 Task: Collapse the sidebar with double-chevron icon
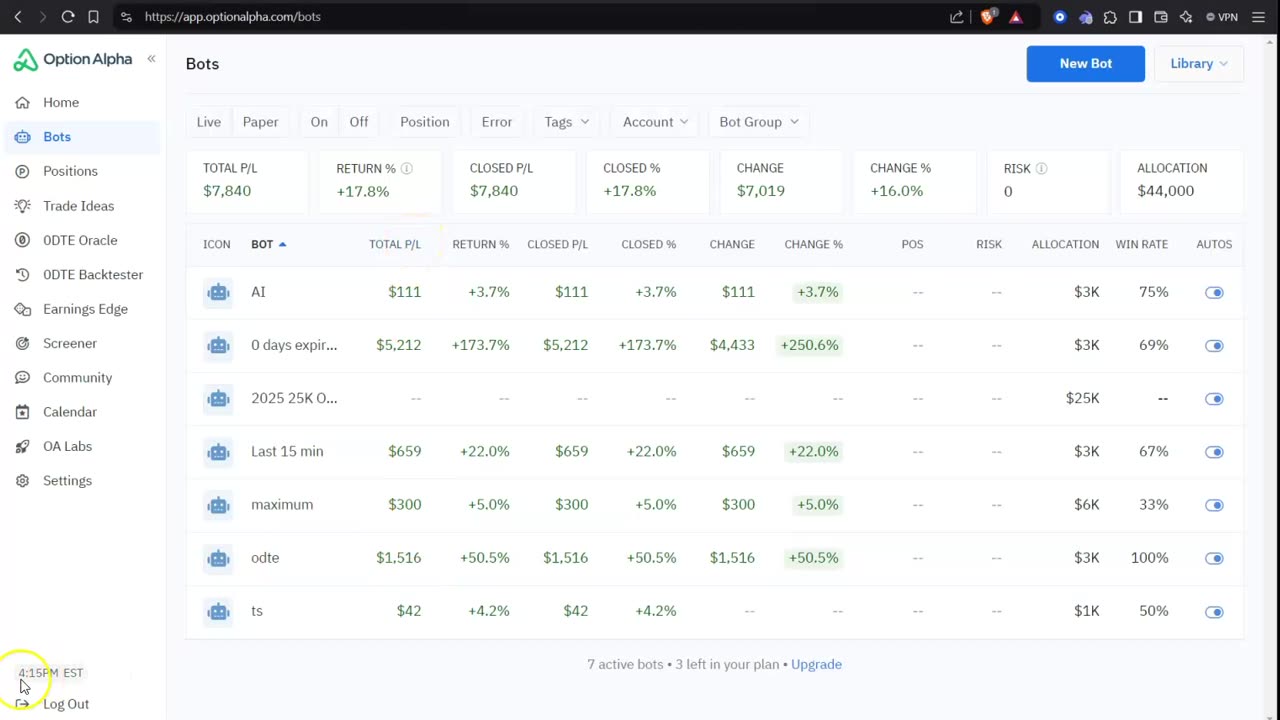click(x=151, y=59)
